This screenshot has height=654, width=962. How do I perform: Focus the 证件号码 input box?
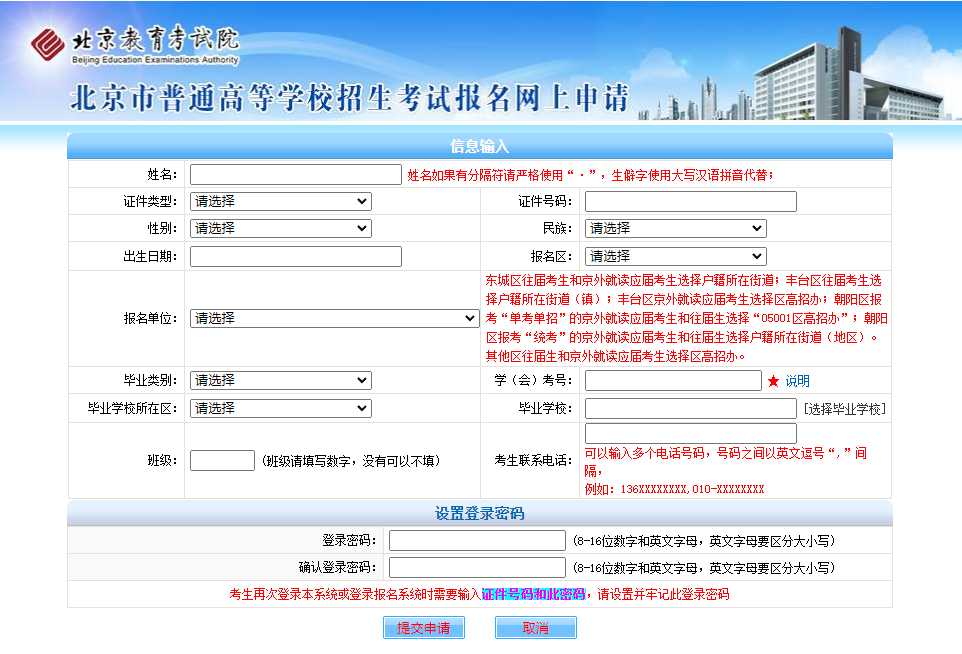point(690,201)
